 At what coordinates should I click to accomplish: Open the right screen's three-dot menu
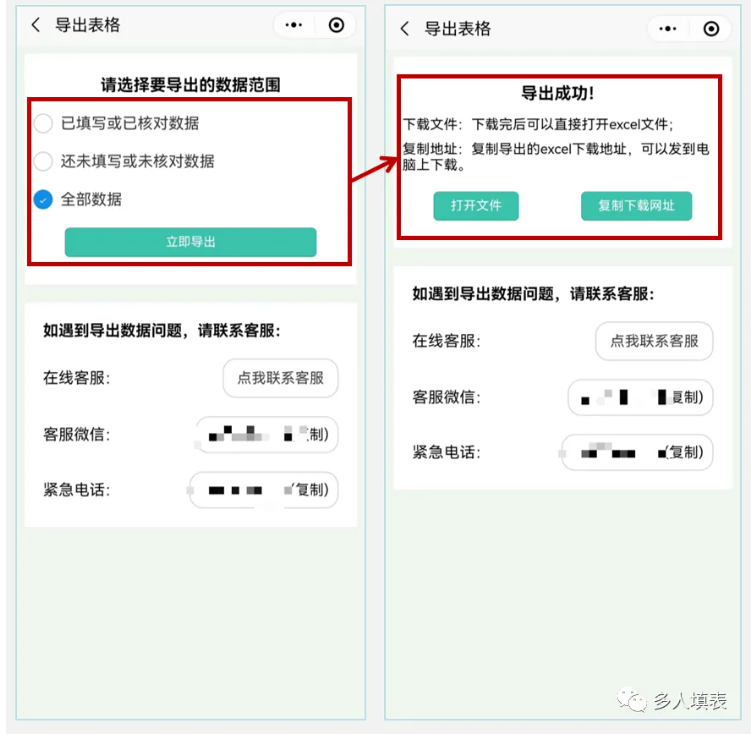668,29
